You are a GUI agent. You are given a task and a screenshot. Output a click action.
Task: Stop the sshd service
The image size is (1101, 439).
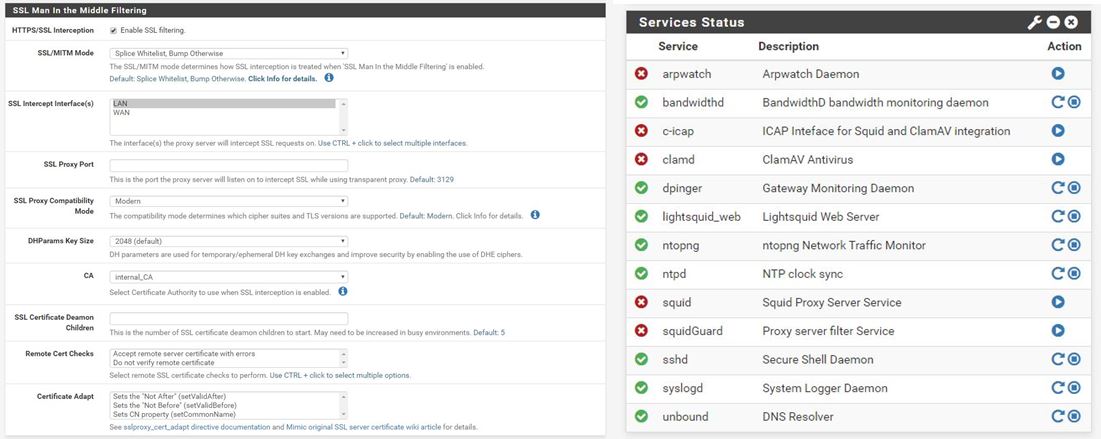pos(1074,359)
